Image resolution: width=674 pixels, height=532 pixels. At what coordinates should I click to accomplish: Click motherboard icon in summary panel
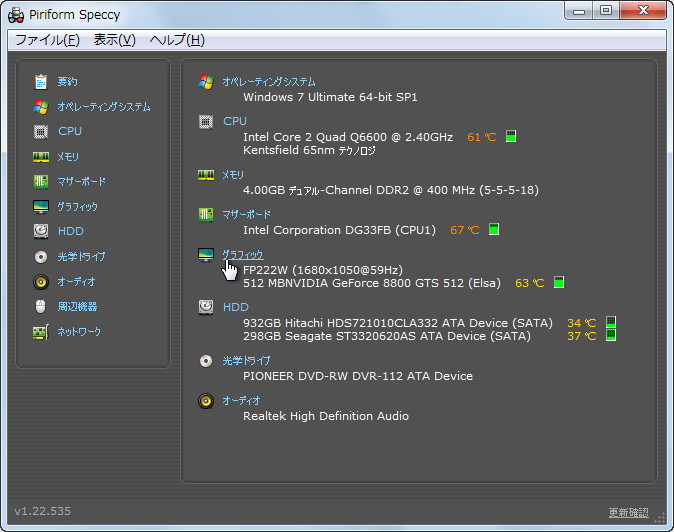[206, 214]
